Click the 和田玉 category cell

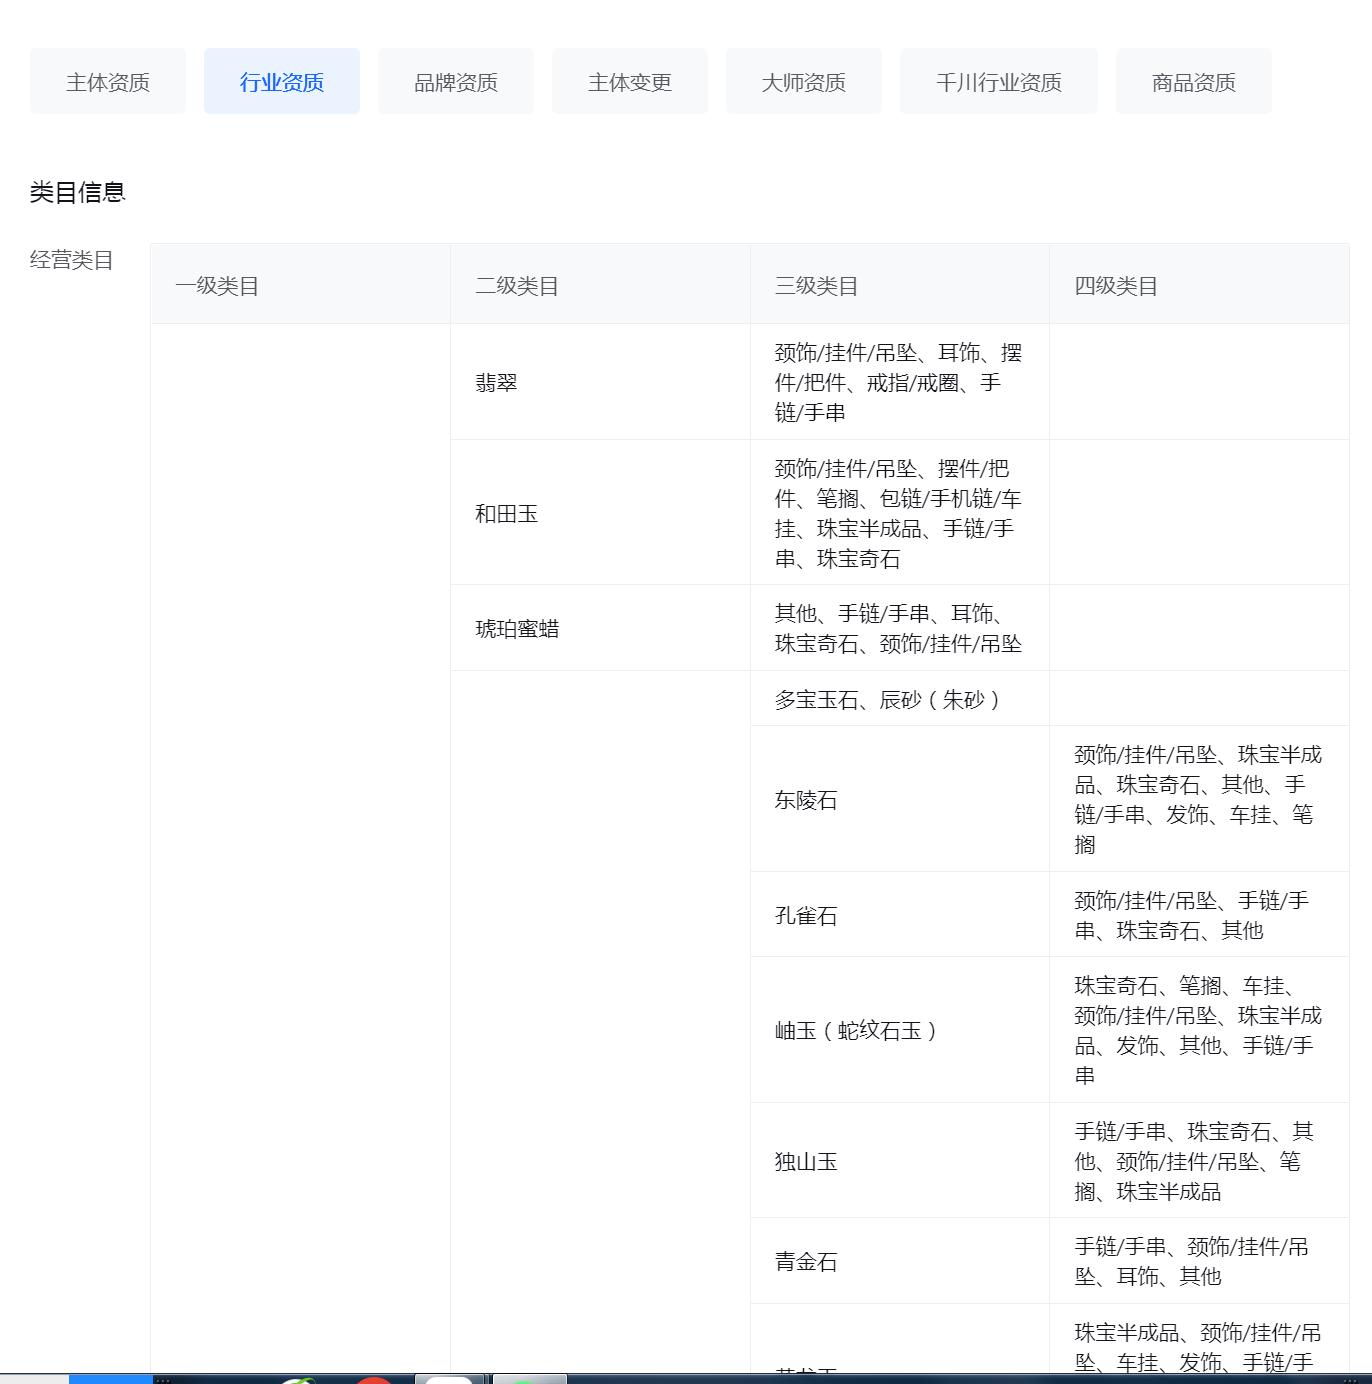click(x=507, y=514)
